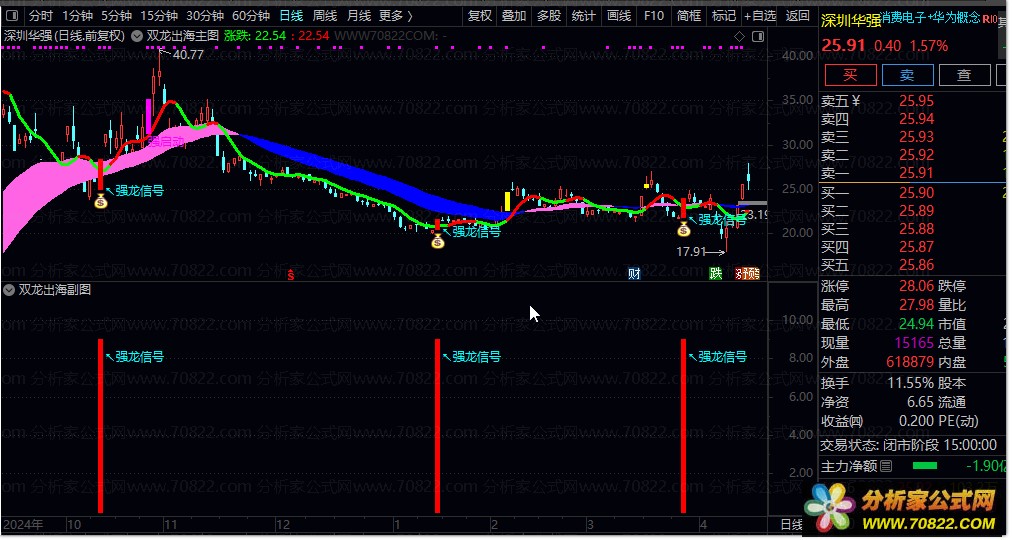Viewport: 1012px width, 540px height.
Task: Click the 标记 mark button
Action: tap(724, 15)
